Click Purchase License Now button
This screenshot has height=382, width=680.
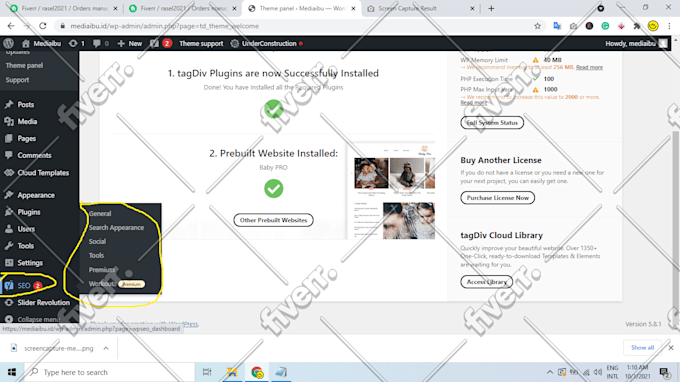point(497,198)
